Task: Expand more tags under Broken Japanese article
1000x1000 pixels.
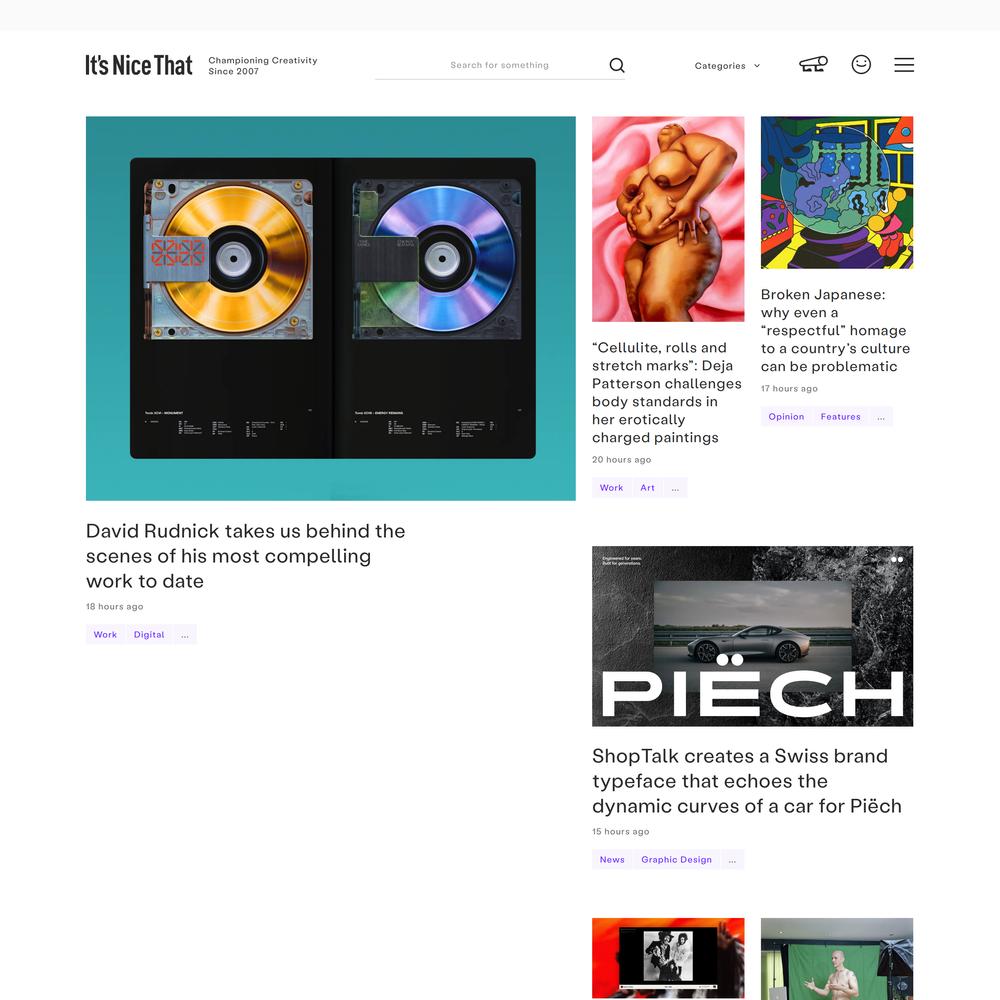Action: (881, 417)
